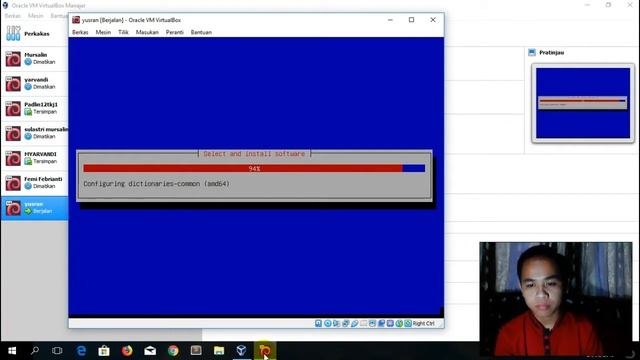Launch Firefox from the taskbar
The image size is (640, 360).
127,351
